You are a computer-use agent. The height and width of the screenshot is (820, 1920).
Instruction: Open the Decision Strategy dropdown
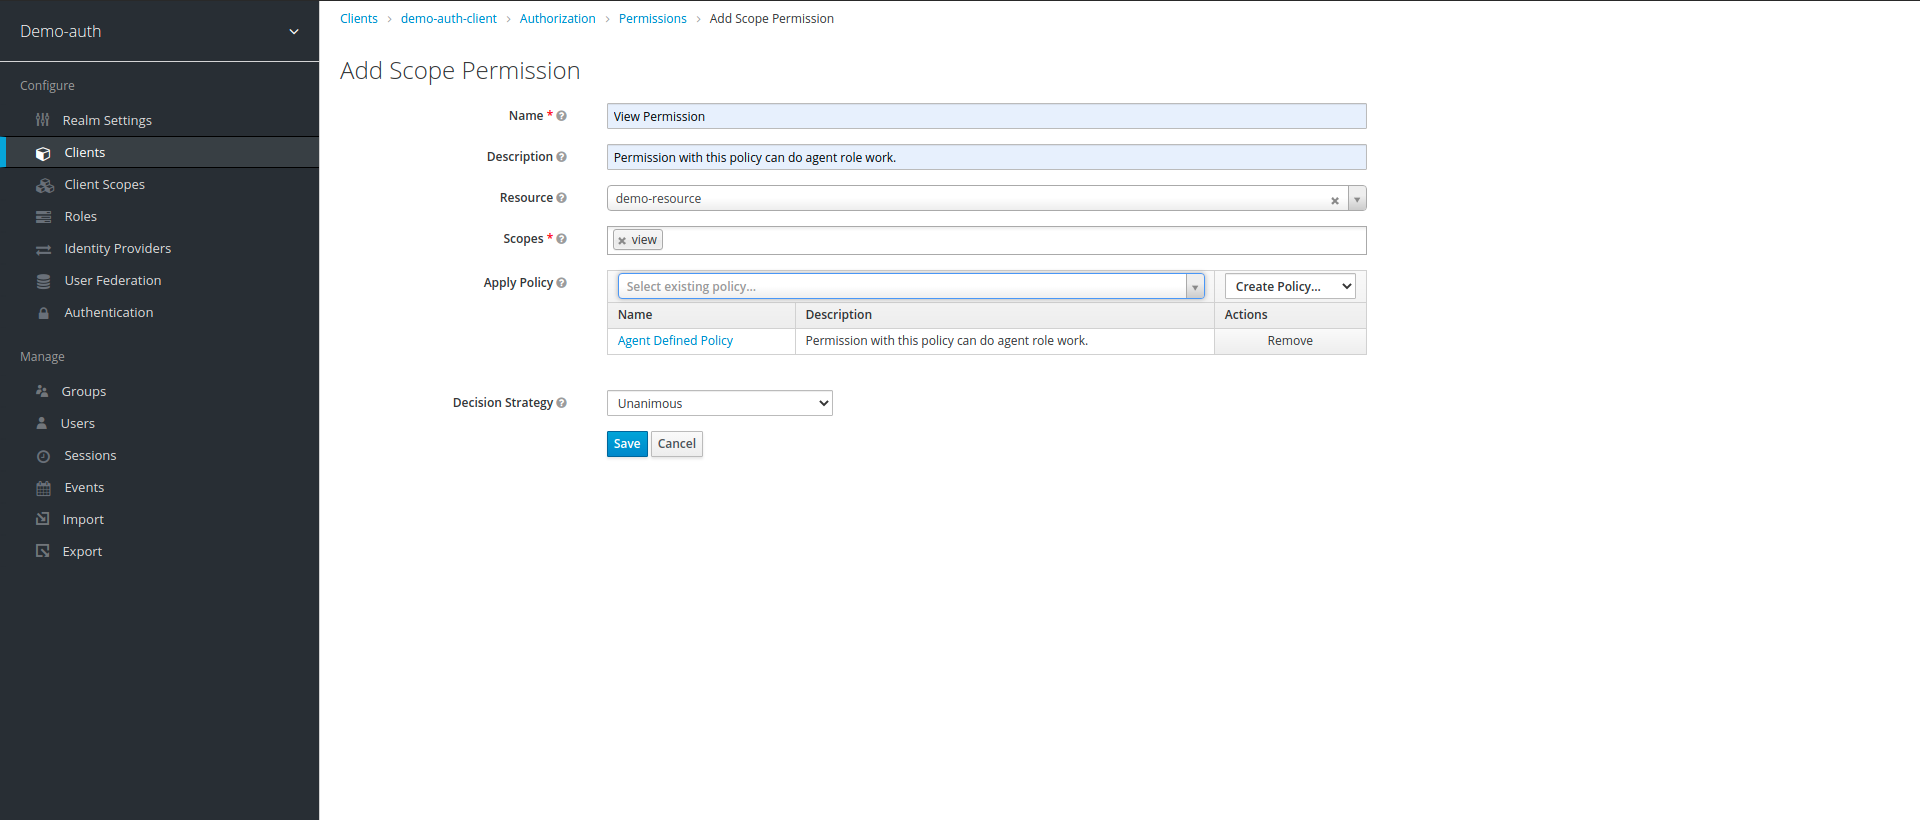point(719,403)
